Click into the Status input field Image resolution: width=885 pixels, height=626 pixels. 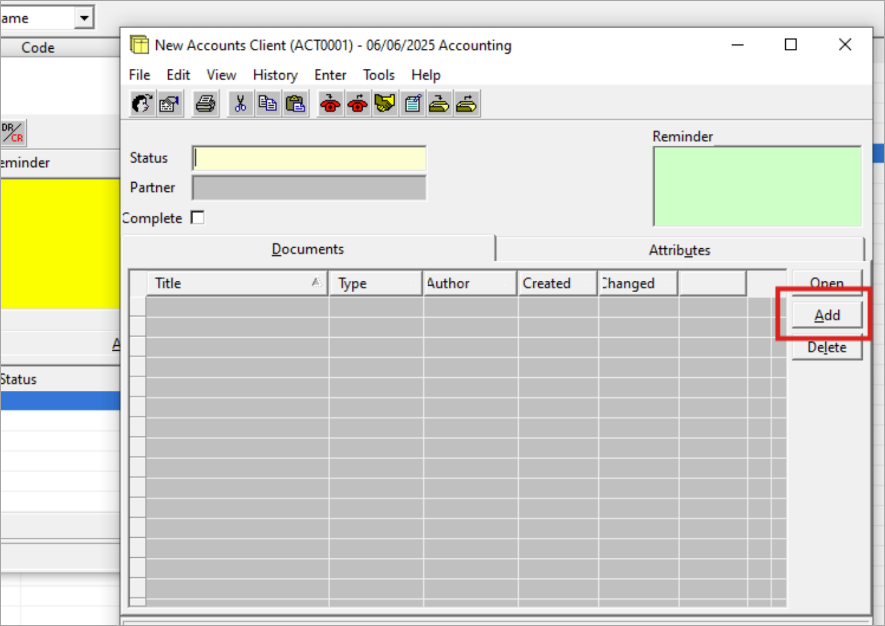309,158
